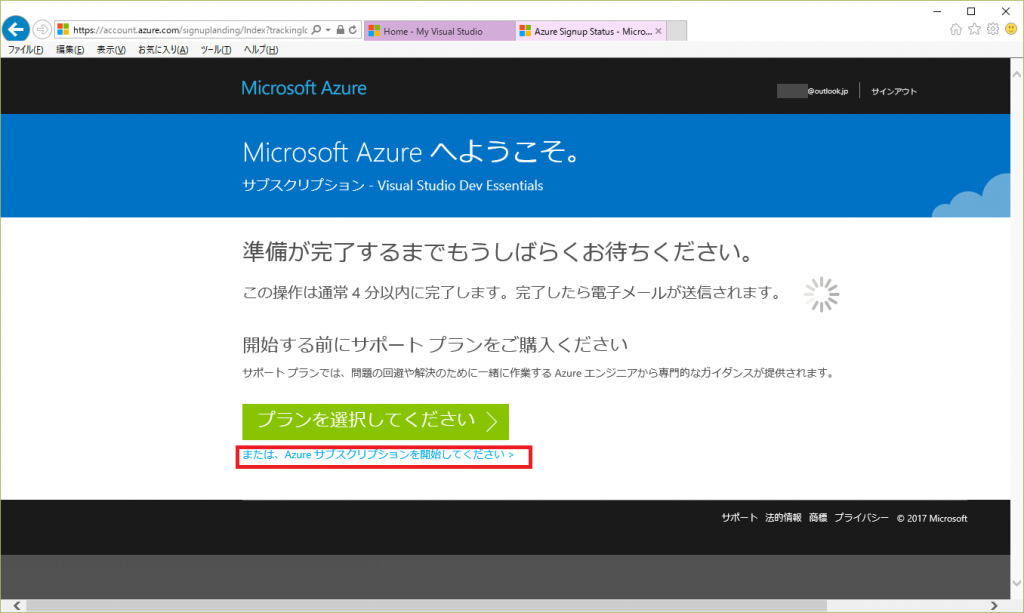Viewport: 1024px width, 613px height.
Task: Open the address bar dropdown arrow
Action: (328, 30)
